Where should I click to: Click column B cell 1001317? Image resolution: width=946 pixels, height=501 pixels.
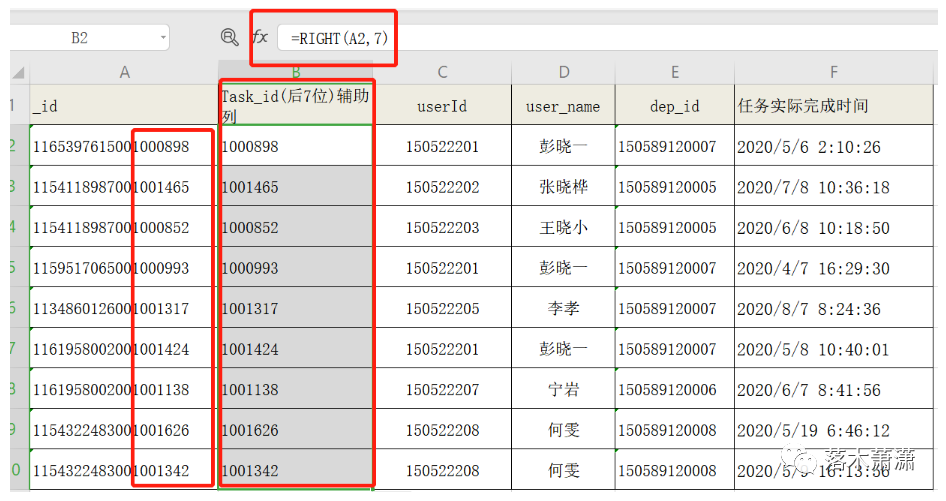click(x=296, y=308)
